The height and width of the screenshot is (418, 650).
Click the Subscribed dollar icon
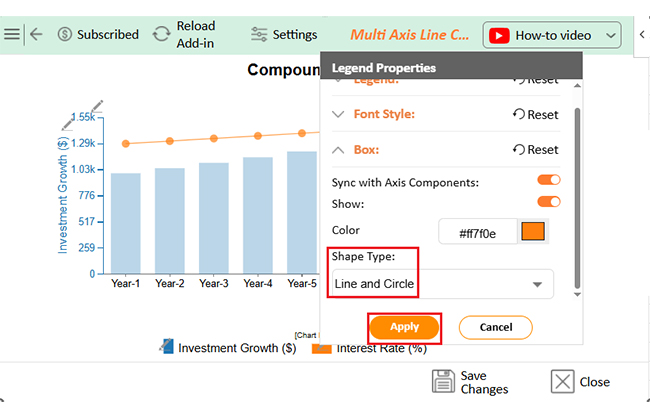point(65,34)
